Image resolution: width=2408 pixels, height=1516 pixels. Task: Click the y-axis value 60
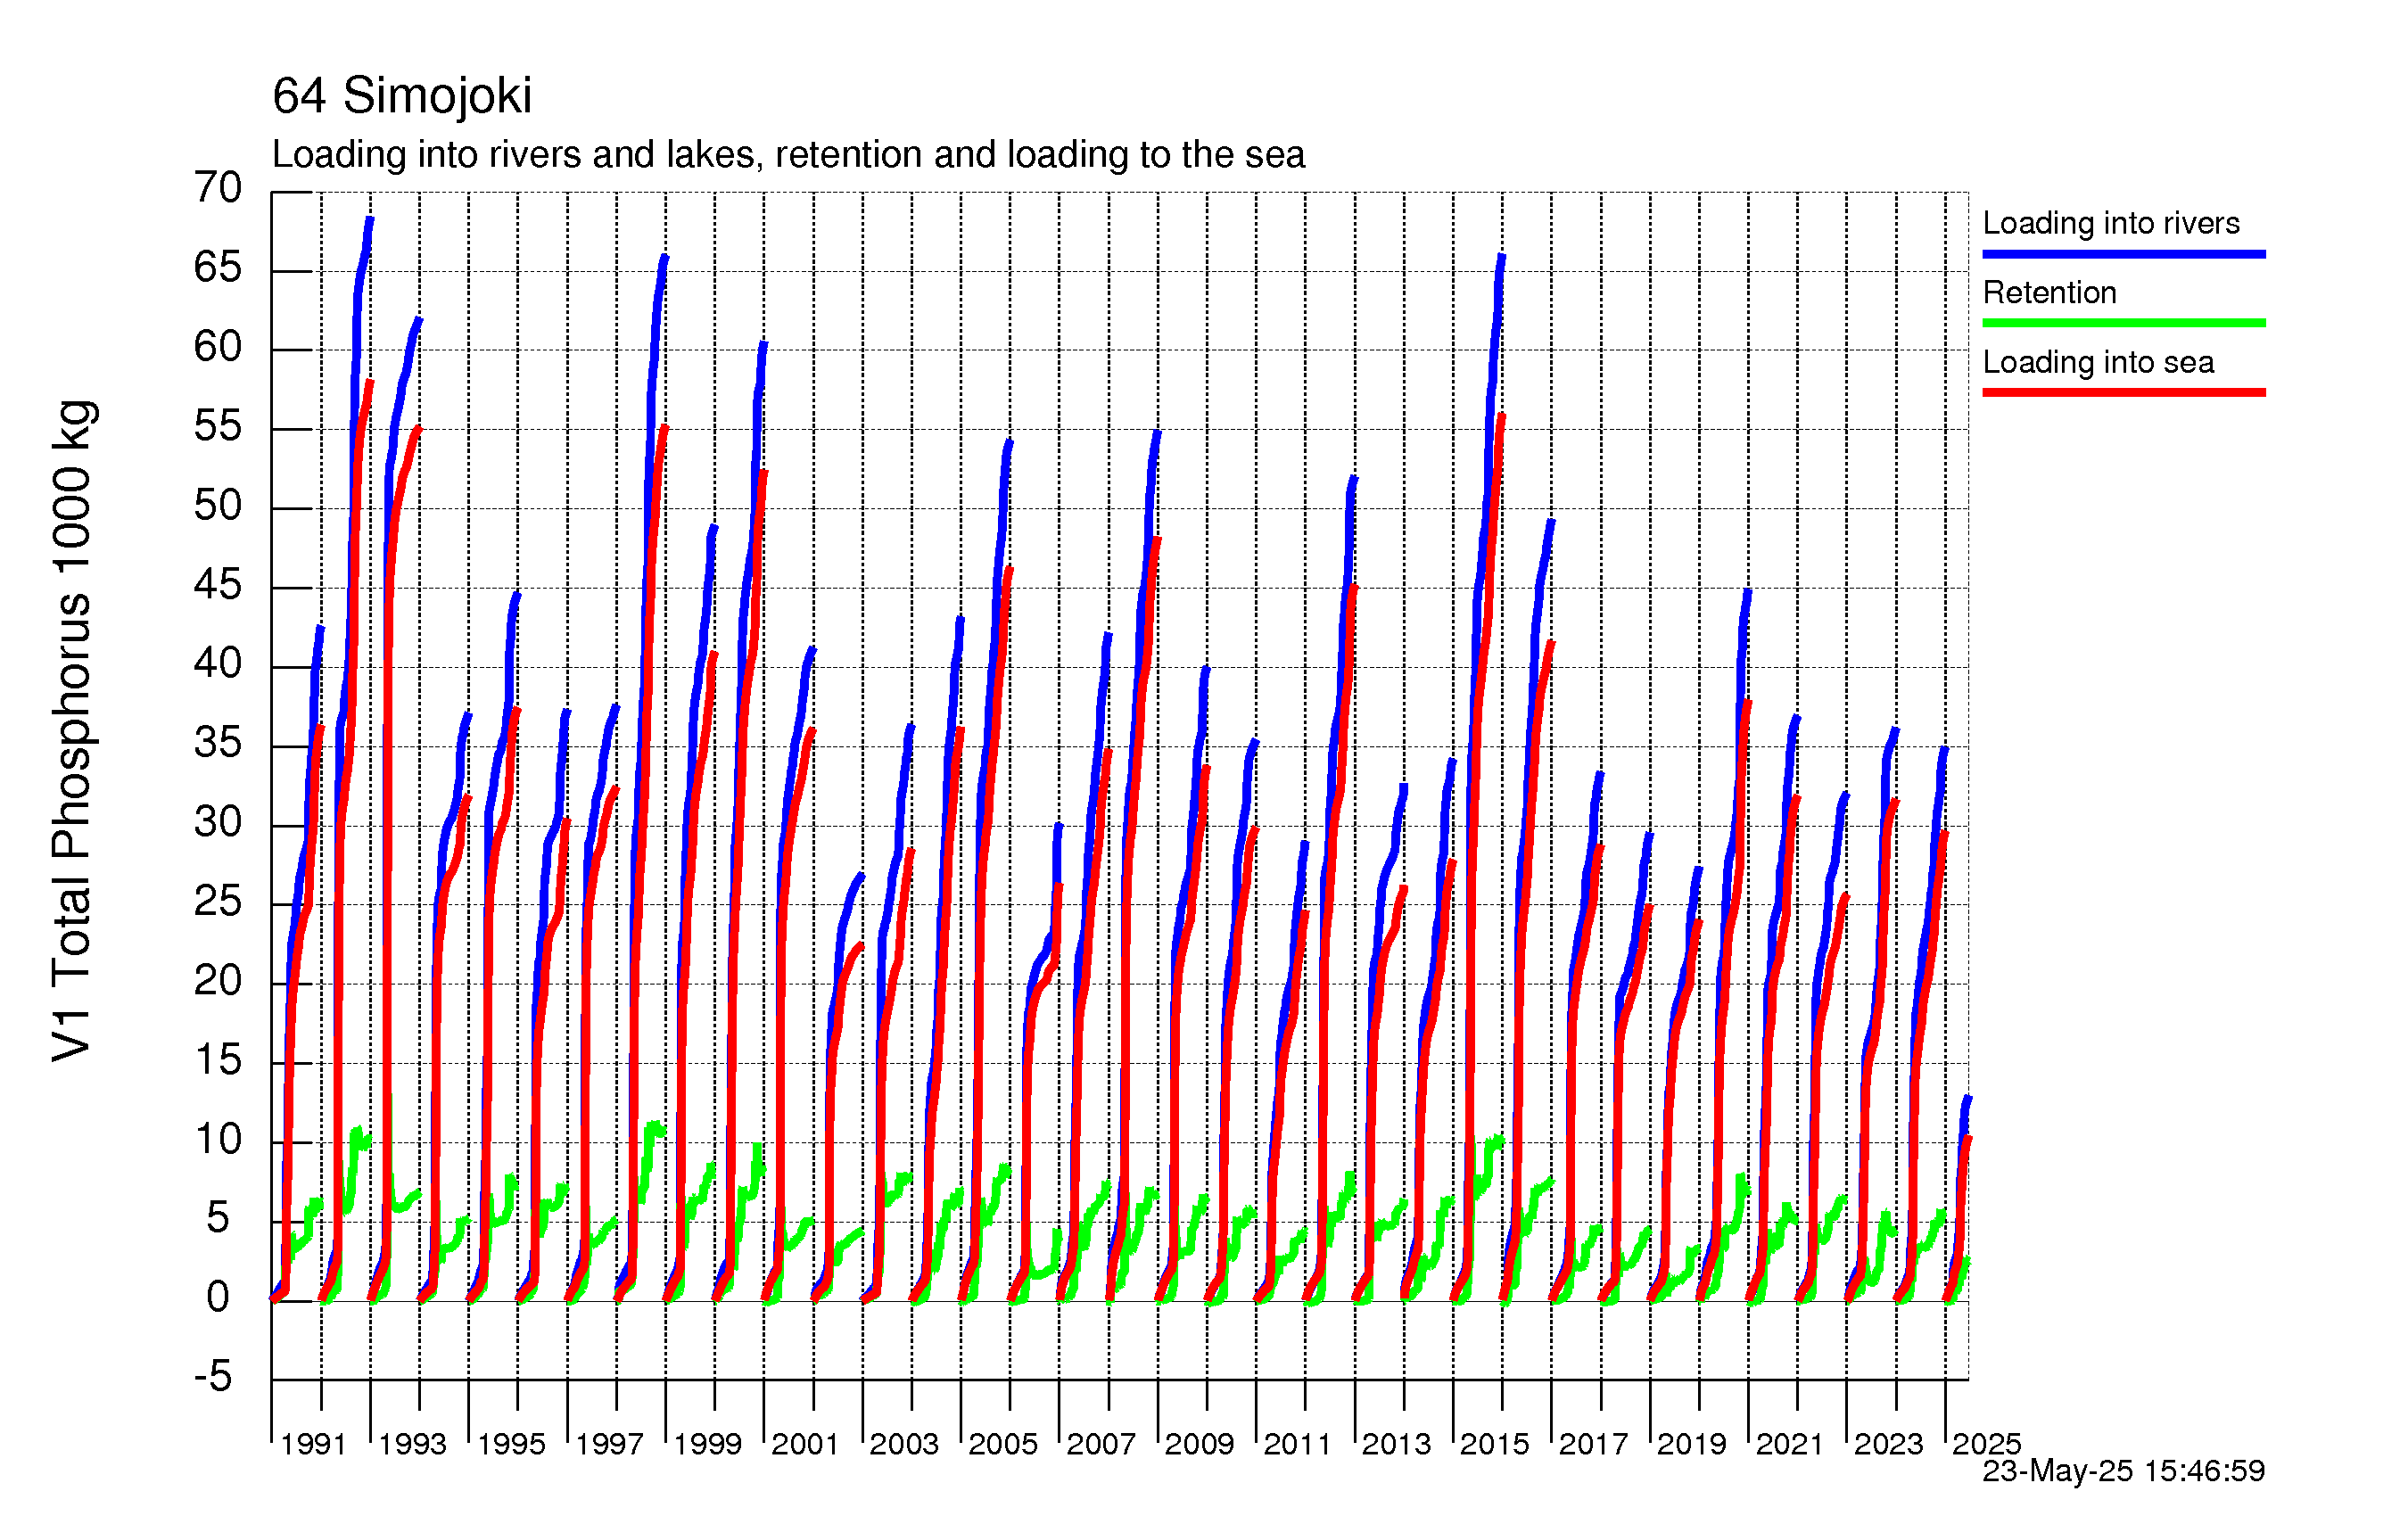tap(218, 347)
